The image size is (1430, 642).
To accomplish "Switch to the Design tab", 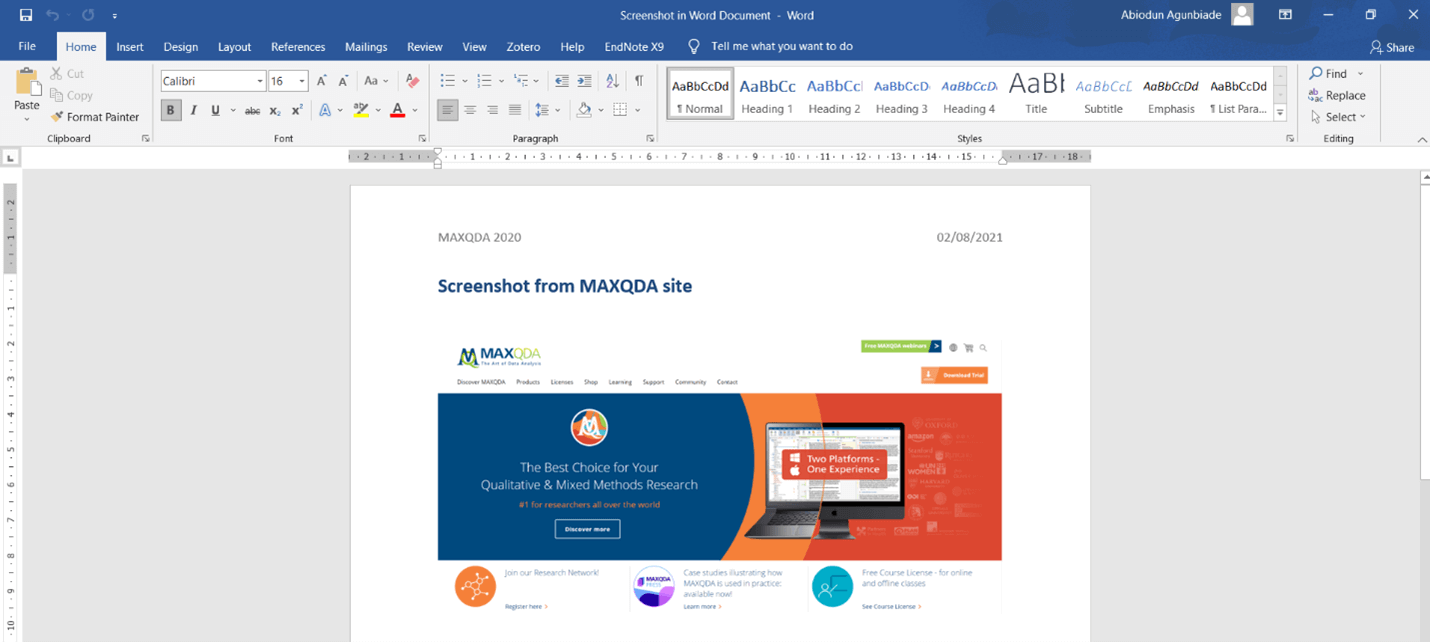I will [181, 47].
